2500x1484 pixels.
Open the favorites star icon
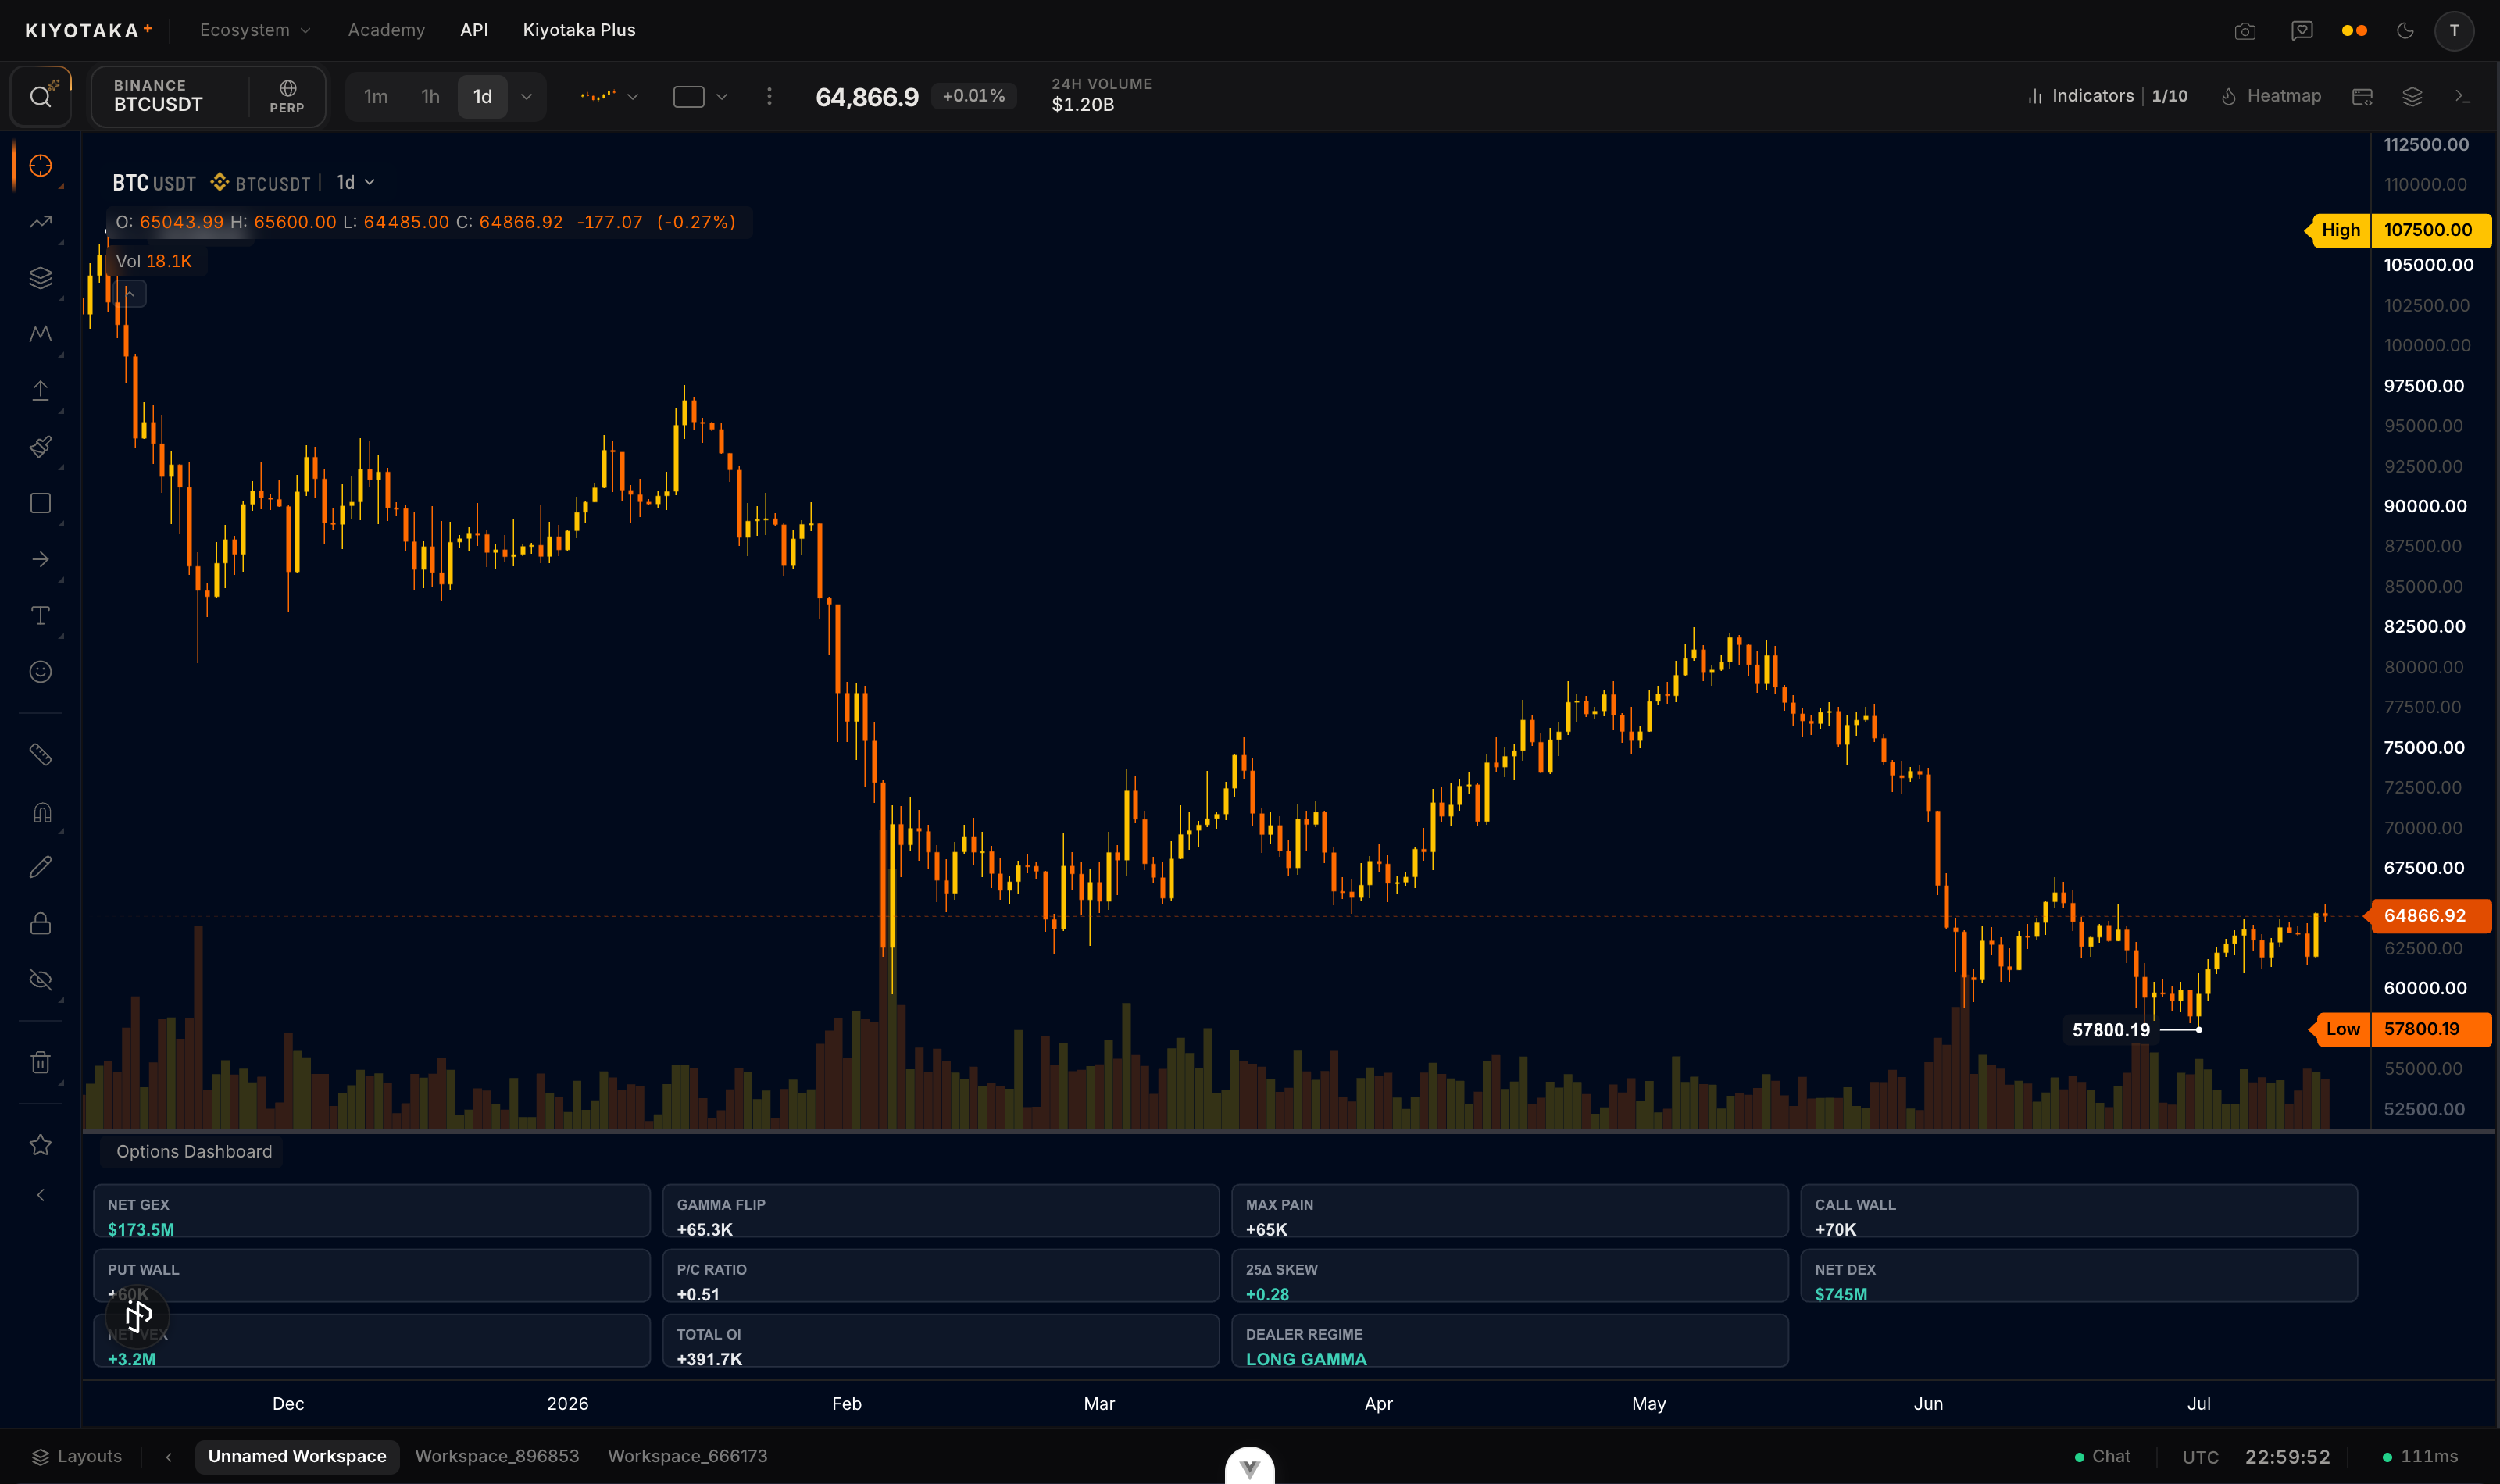pos(40,1145)
